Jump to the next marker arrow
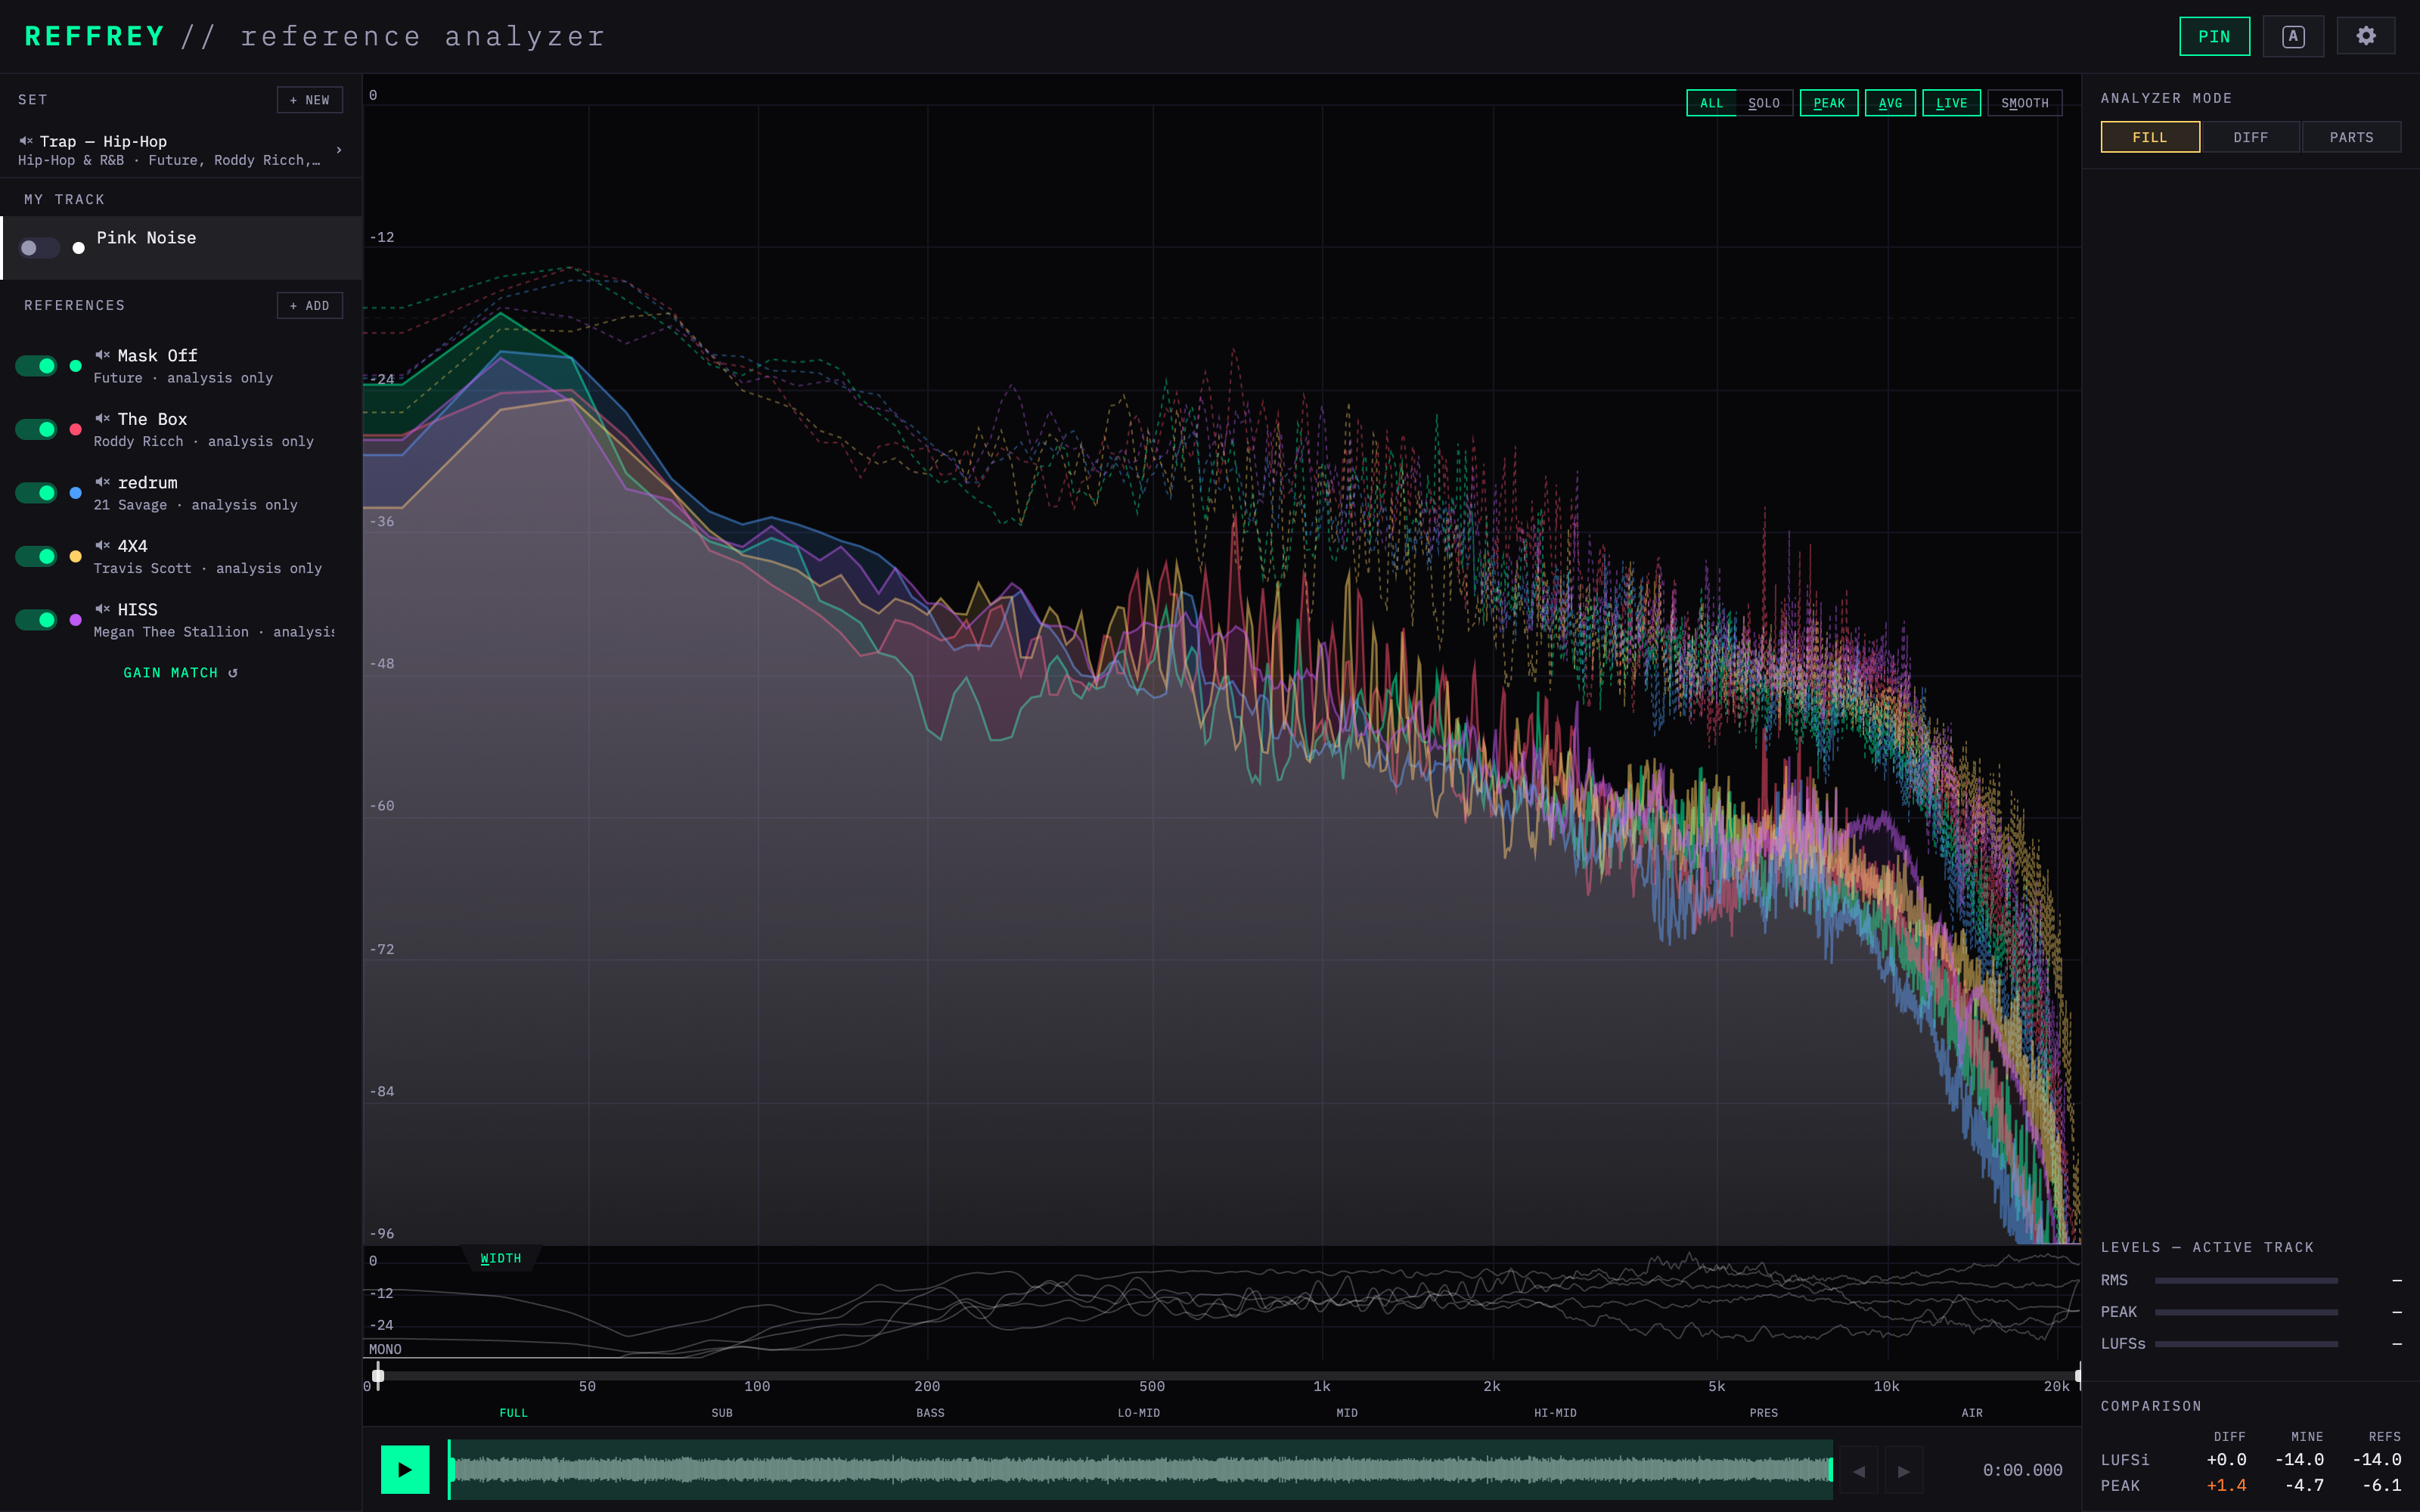Screen dimensions: 2420x1512 (1904, 1470)
